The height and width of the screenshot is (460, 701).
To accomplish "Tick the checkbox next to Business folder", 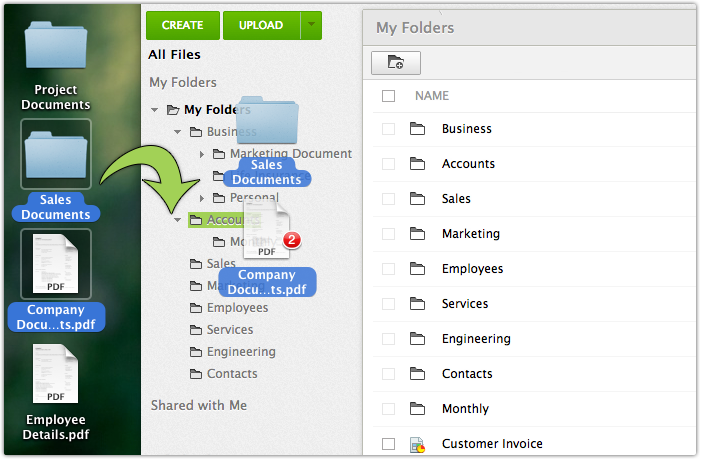I will pyautogui.click(x=389, y=129).
